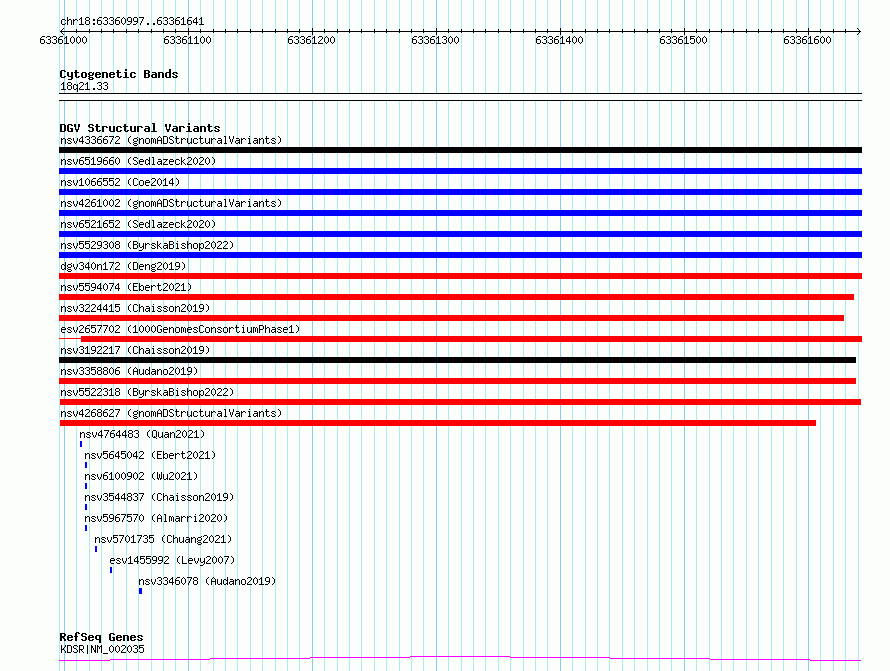Open dgv340n172 (Deng2019) variant label
The width and height of the screenshot is (890, 671).
point(123,266)
